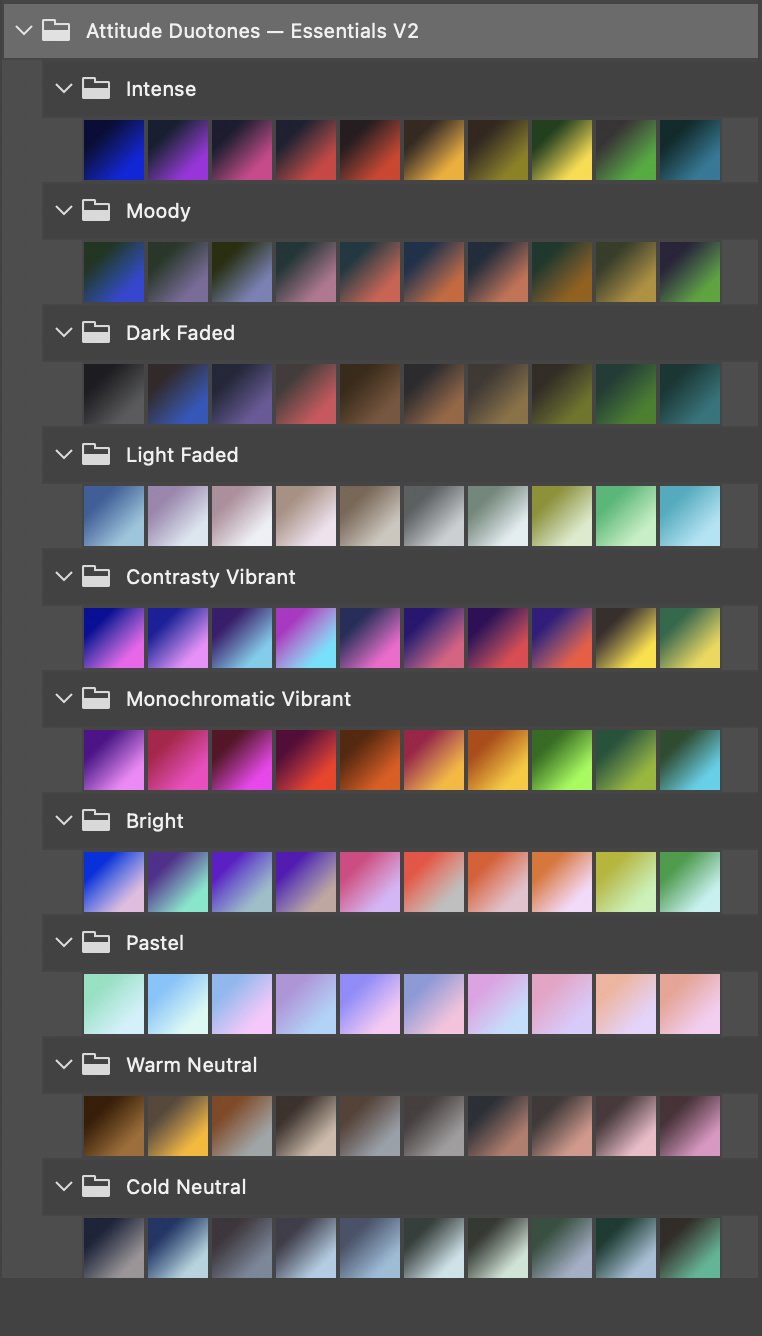The height and width of the screenshot is (1336, 762).
Task: Pick the last green-to-mint Bright gradient
Action: pyautogui.click(x=689, y=882)
